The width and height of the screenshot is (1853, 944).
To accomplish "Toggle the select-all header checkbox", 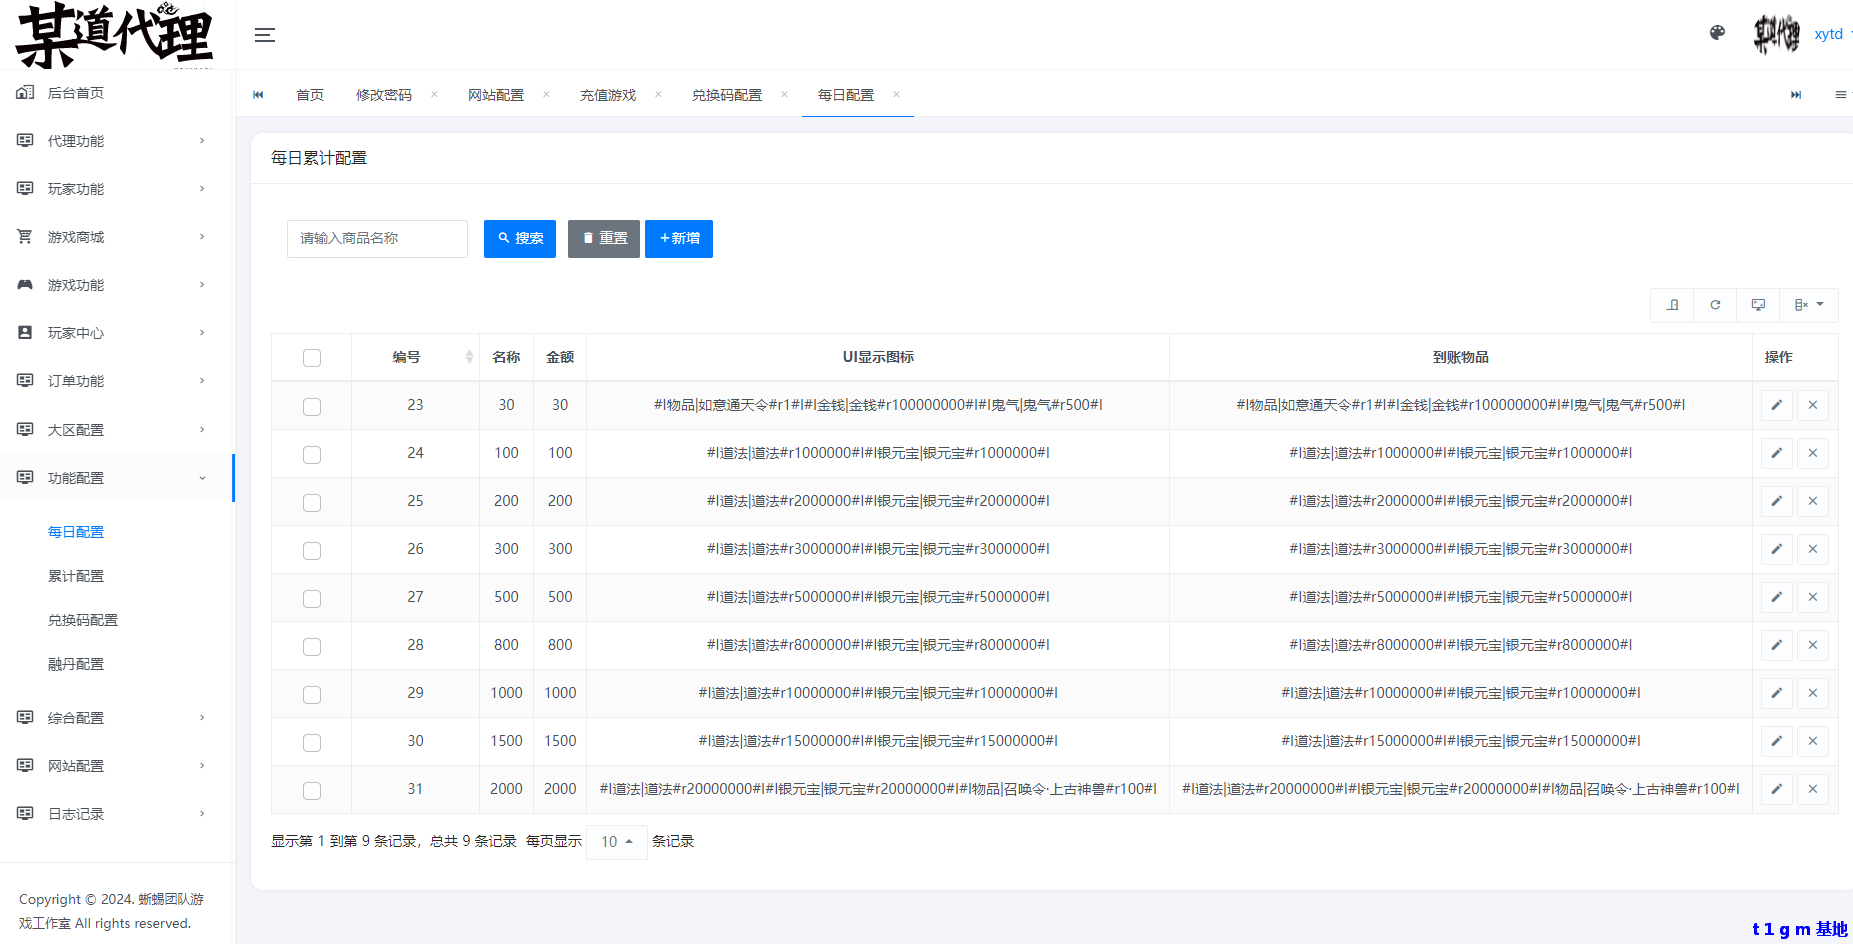I will 312,358.
